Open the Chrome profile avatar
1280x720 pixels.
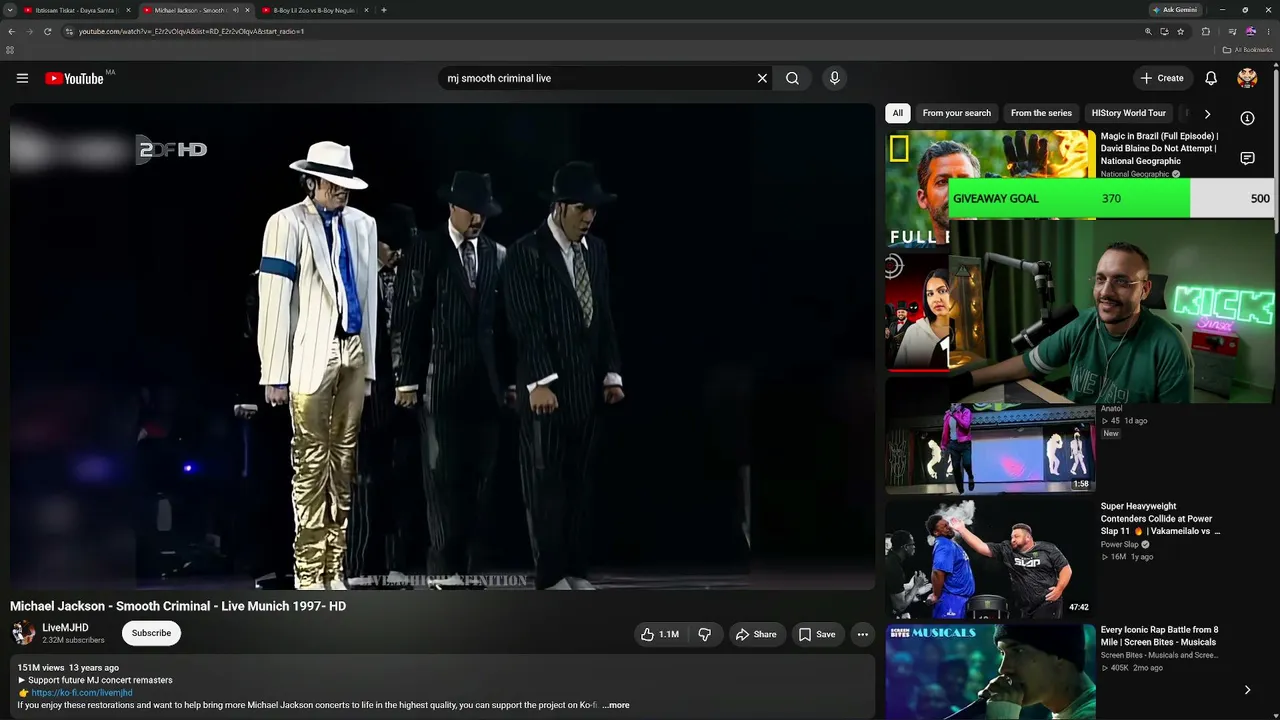1250,31
